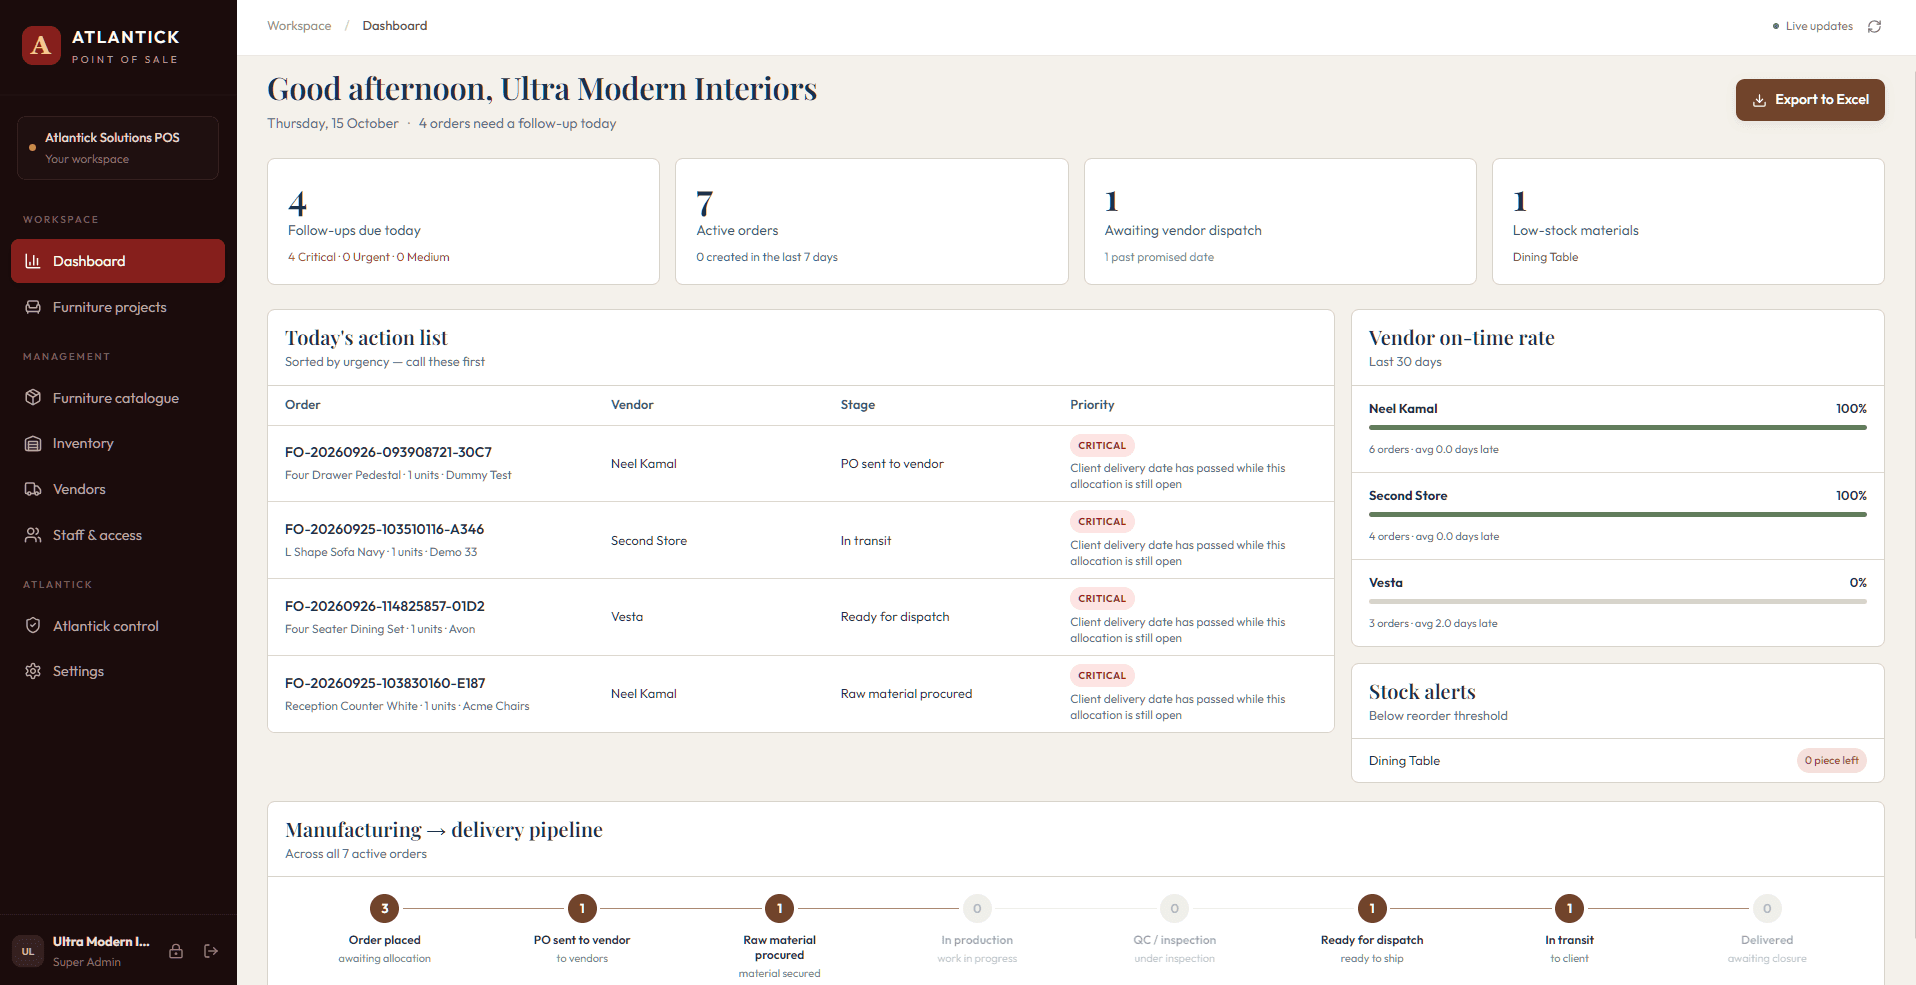This screenshot has width=1916, height=985.
Task: Click the Inventory icon in sidebar
Action: [x=33, y=443]
